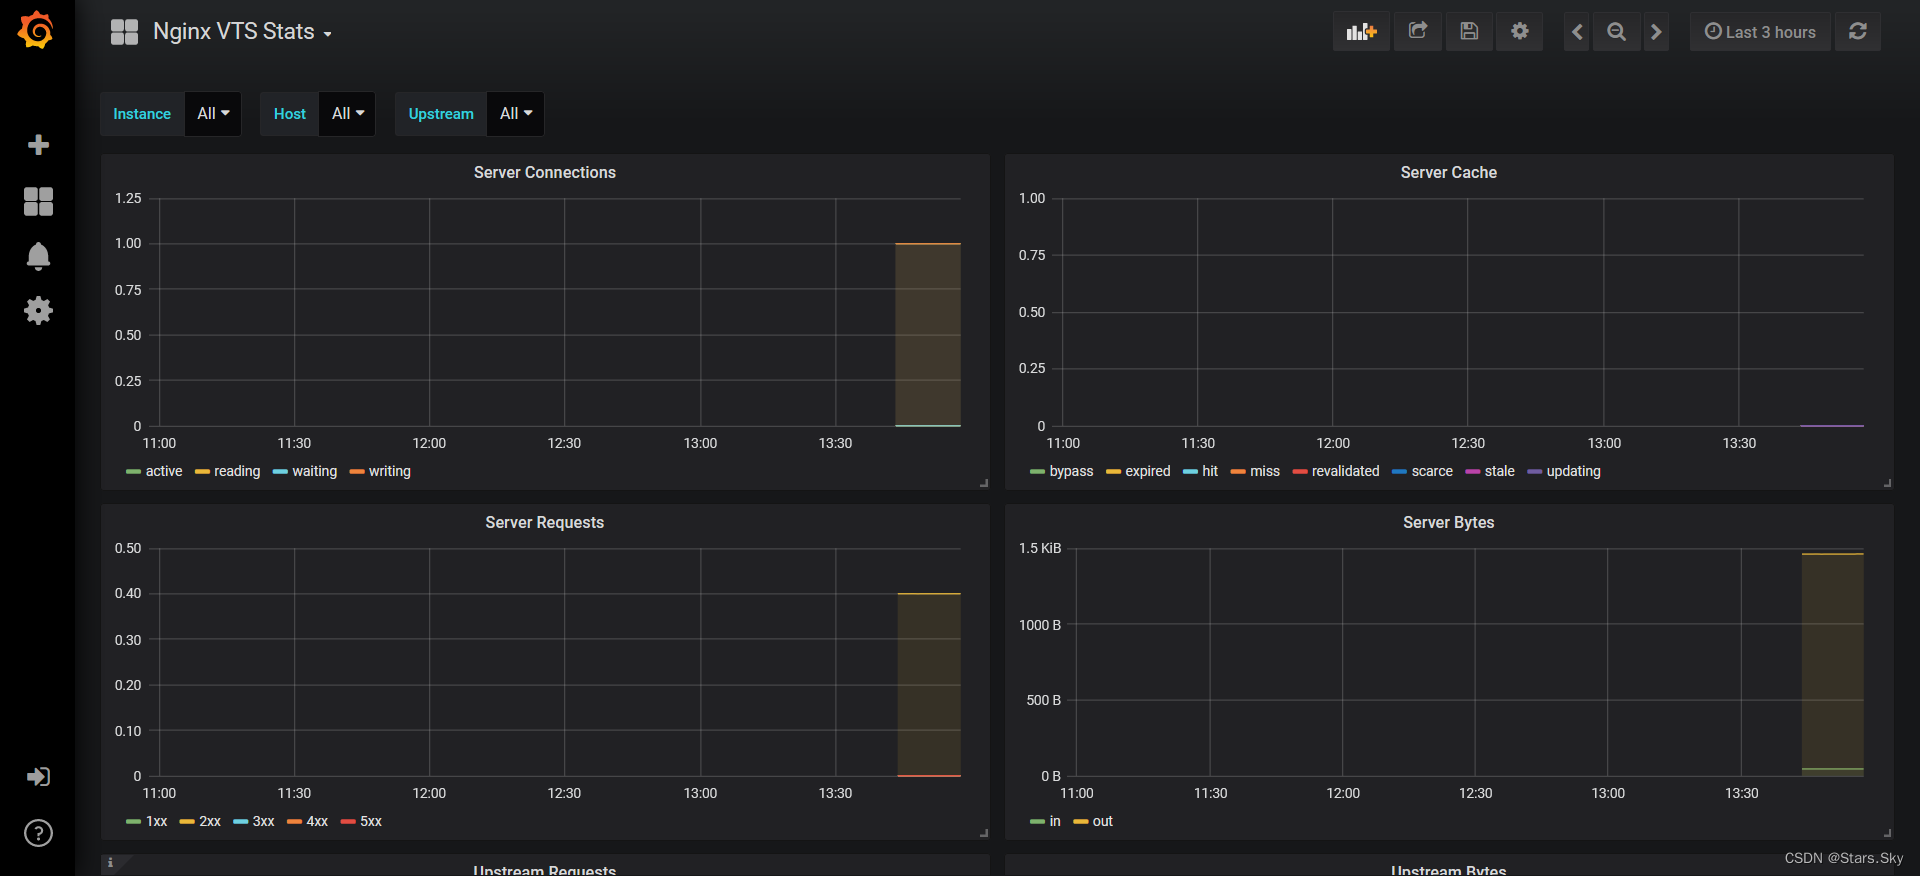Toggle the 1xx series in requests legend
This screenshot has width=1920, height=876.
(157, 821)
